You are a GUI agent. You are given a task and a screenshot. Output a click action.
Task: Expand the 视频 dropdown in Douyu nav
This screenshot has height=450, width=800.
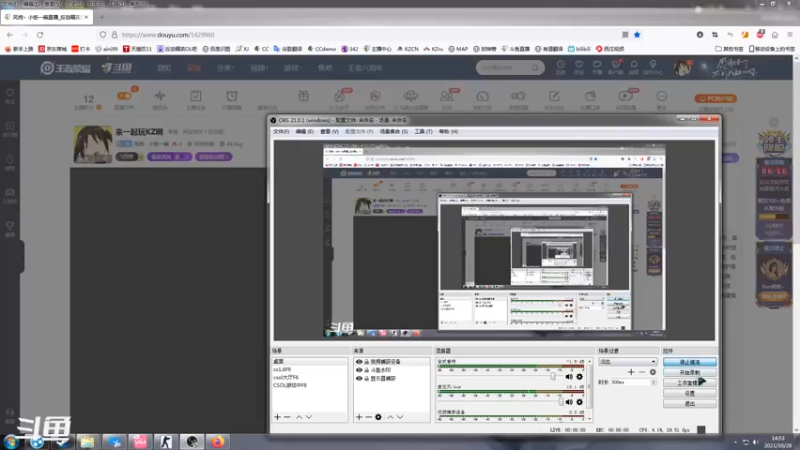click(x=259, y=68)
